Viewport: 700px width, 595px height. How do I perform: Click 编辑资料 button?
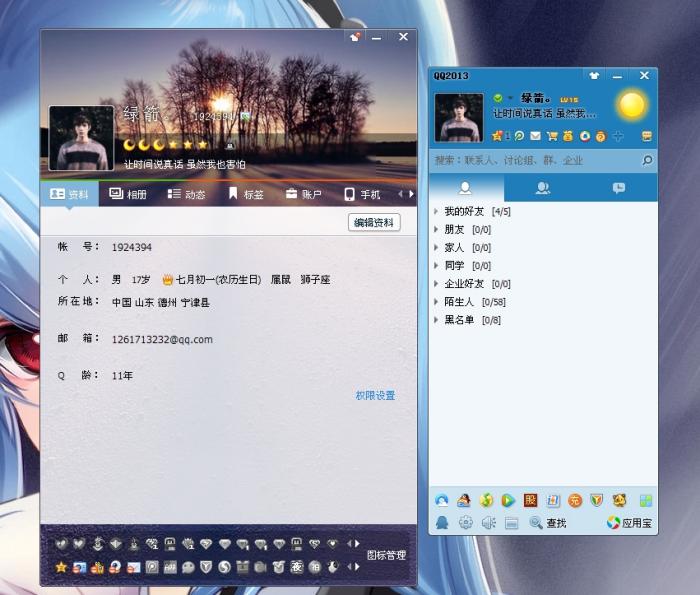tap(374, 222)
